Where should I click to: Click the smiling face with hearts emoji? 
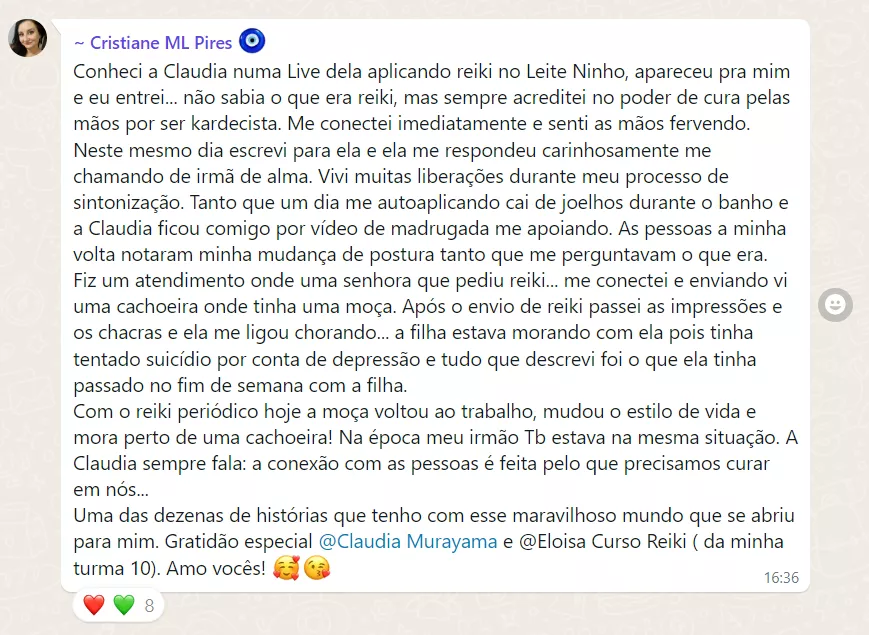coord(286,568)
